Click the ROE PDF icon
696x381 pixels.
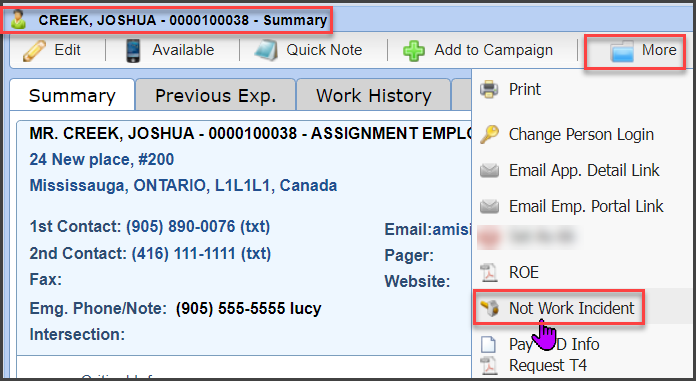[x=489, y=272]
